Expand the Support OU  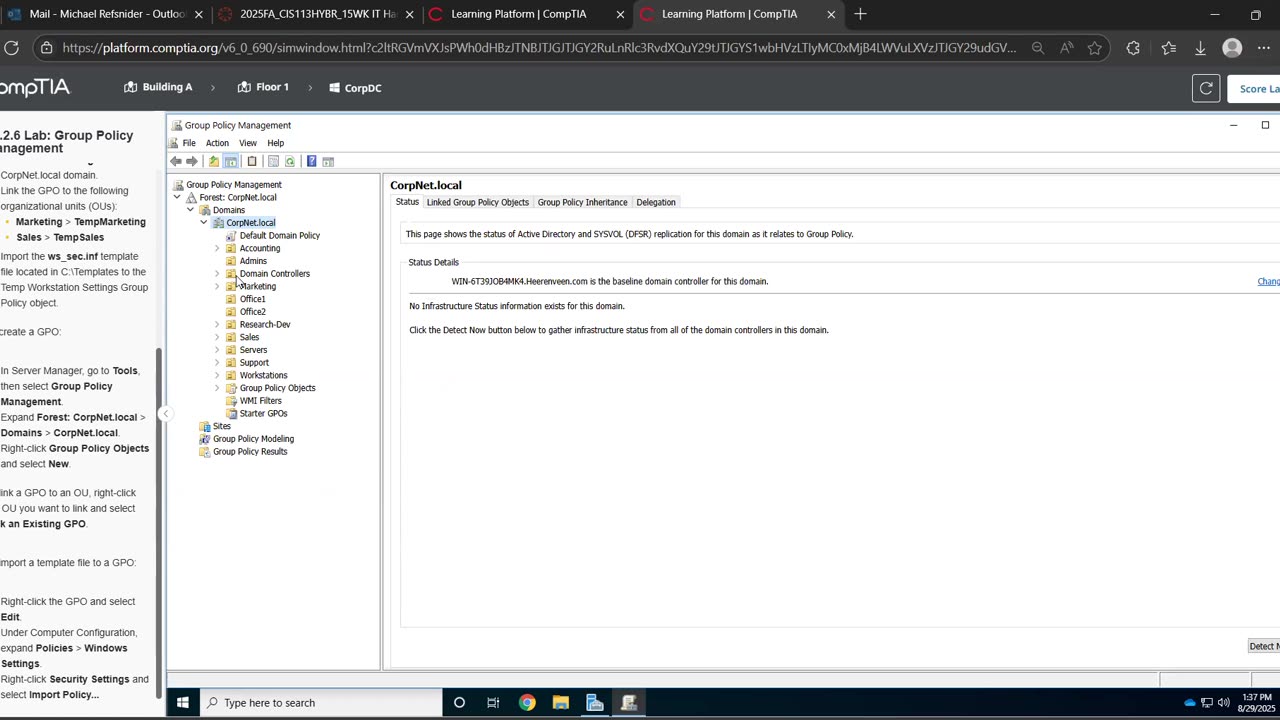coord(217,362)
